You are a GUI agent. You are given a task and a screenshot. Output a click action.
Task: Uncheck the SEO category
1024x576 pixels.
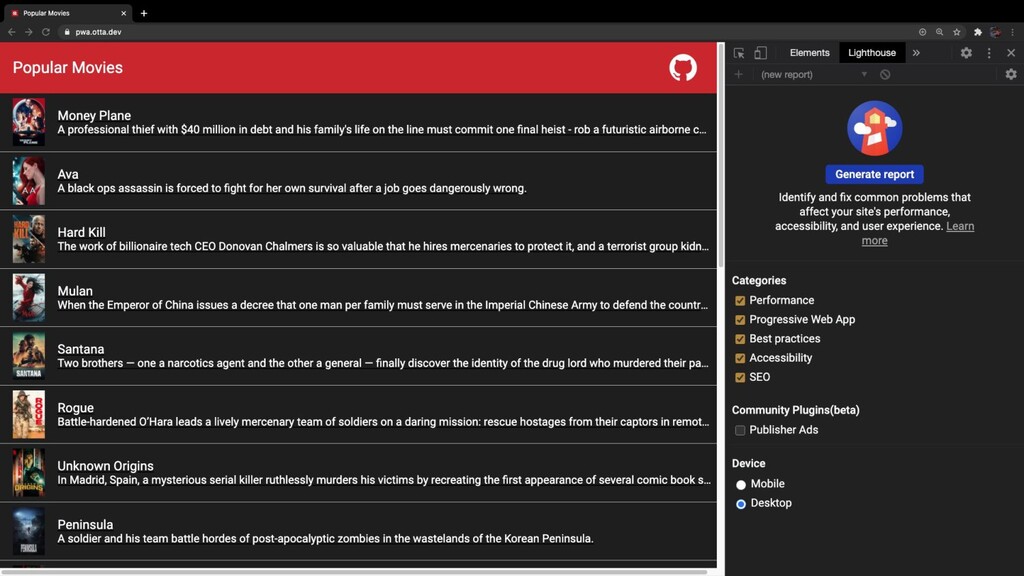click(x=740, y=377)
